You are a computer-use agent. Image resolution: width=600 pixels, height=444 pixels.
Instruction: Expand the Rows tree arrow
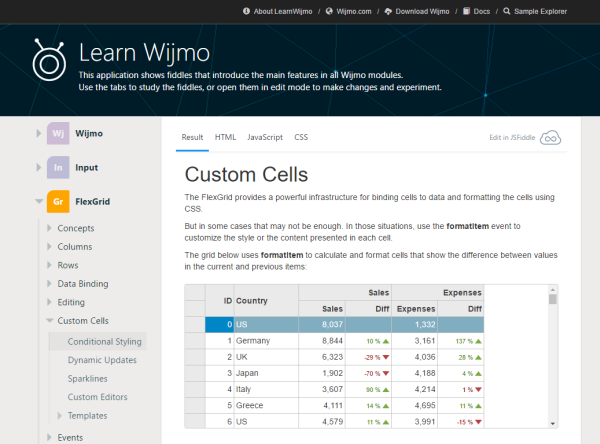pyautogui.click(x=49, y=265)
